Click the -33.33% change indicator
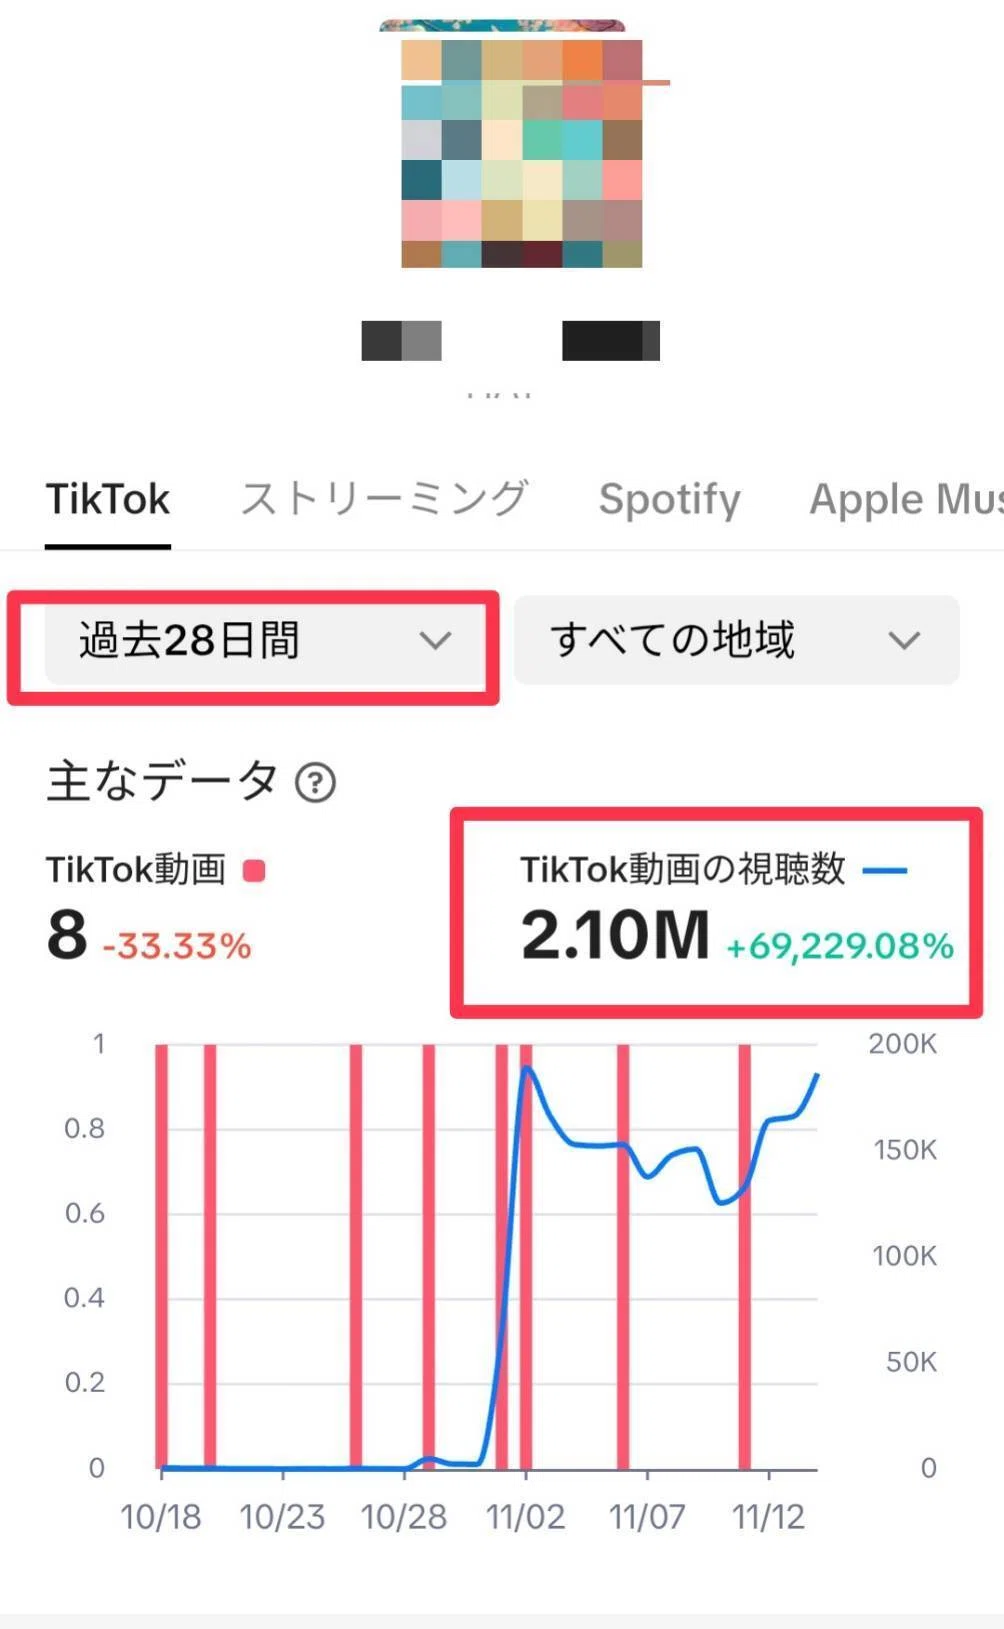1004x1629 pixels. coord(176,947)
